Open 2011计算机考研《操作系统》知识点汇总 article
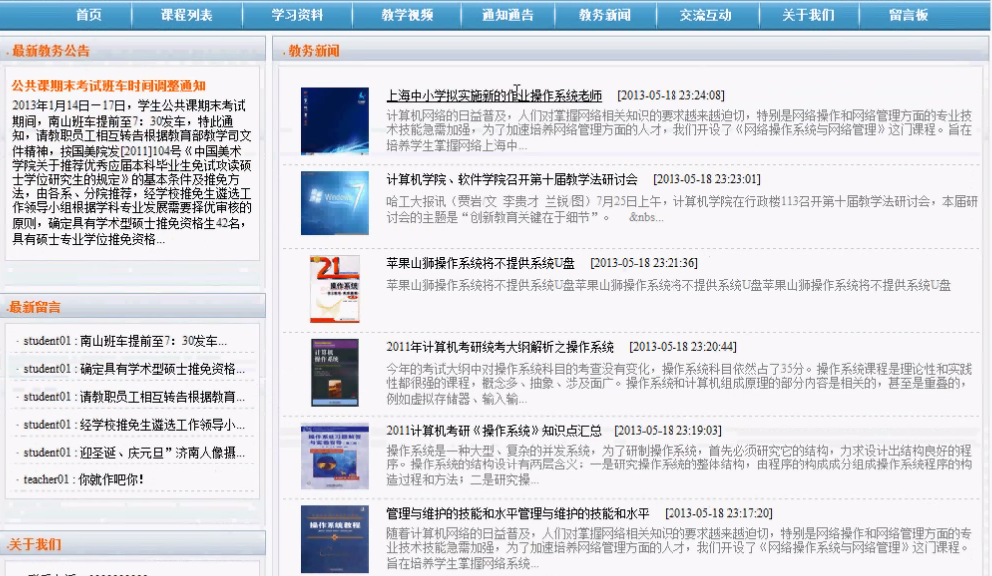Screen dimensions: 992x576 click(x=493, y=430)
